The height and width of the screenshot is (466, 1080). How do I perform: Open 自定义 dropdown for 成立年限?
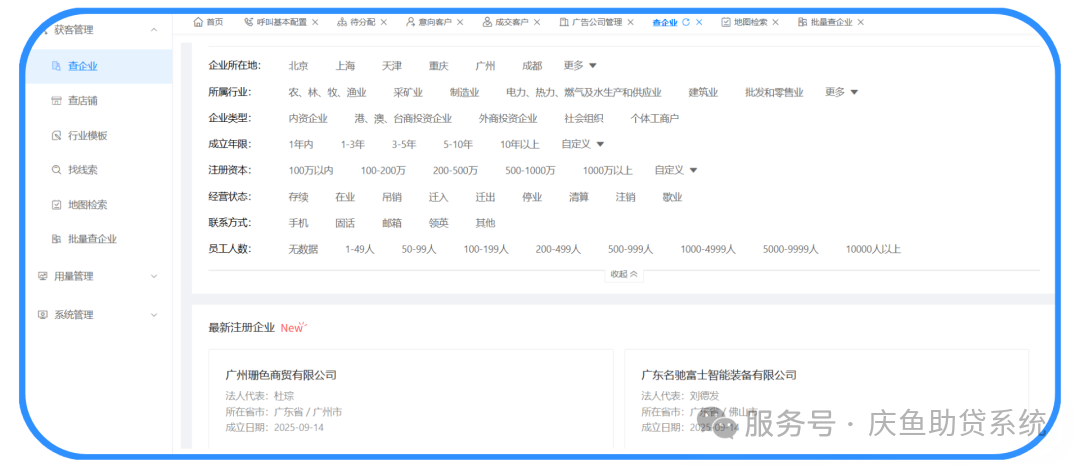coord(583,144)
